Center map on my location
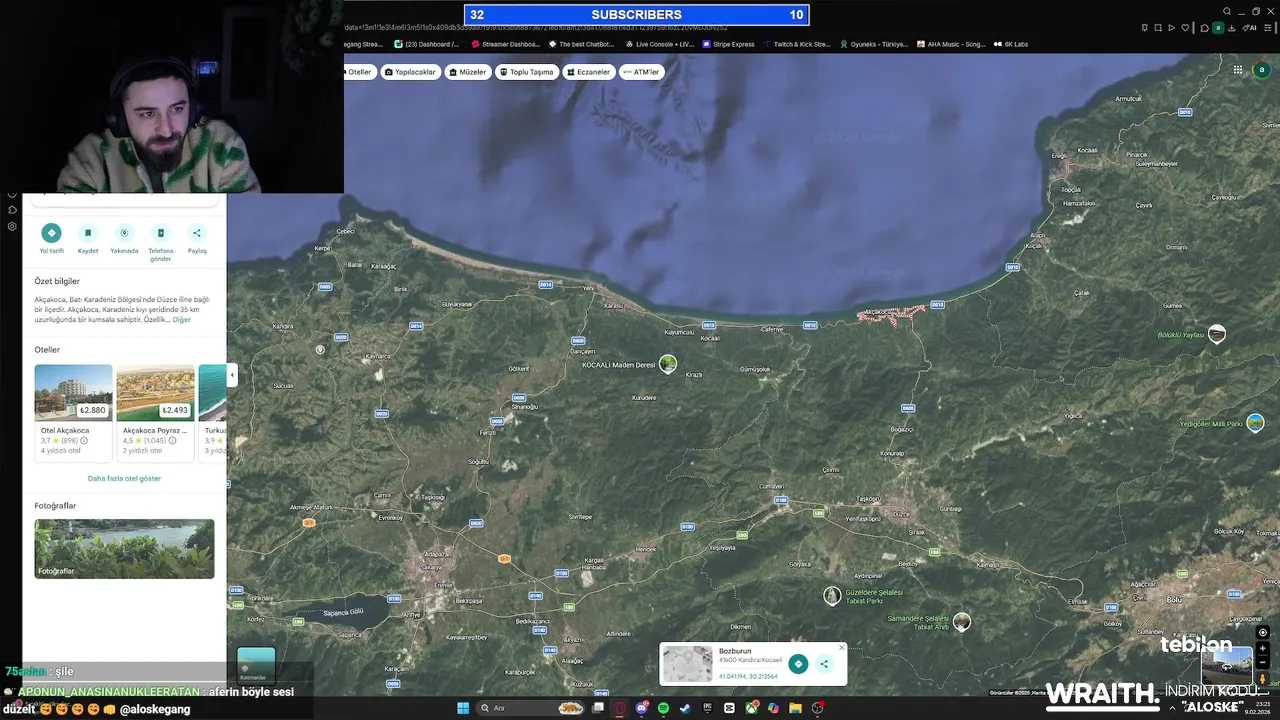This screenshot has width=1280, height=720. click(x=1263, y=632)
